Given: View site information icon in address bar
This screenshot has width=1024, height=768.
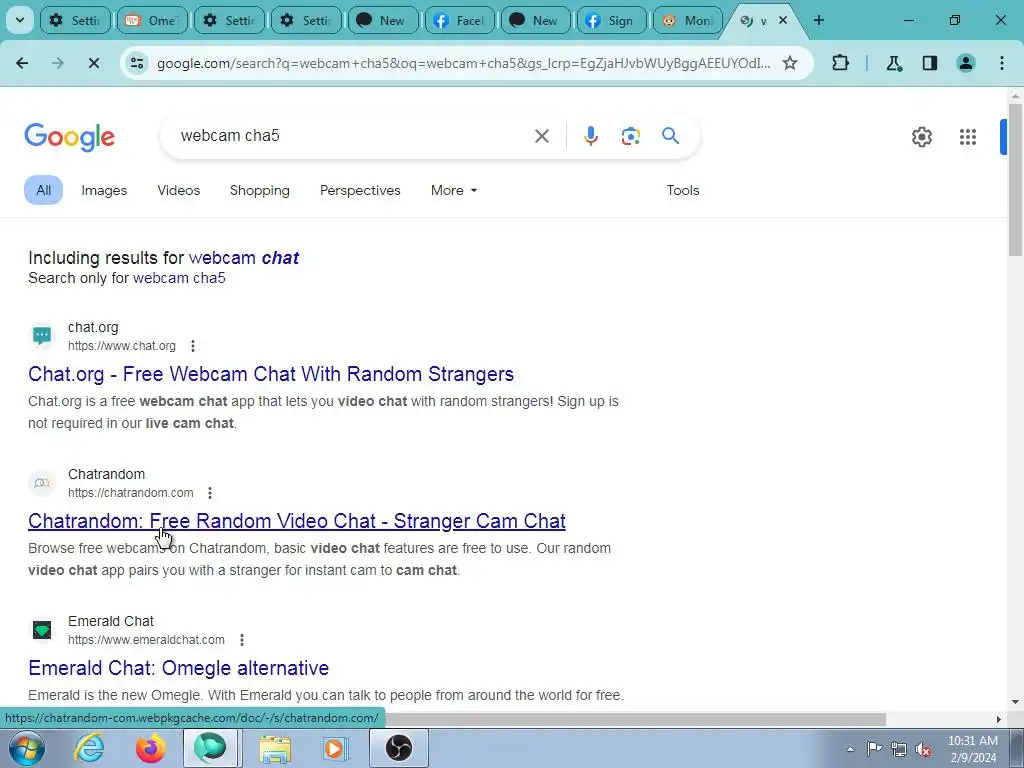Looking at the screenshot, I should (x=137, y=63).
